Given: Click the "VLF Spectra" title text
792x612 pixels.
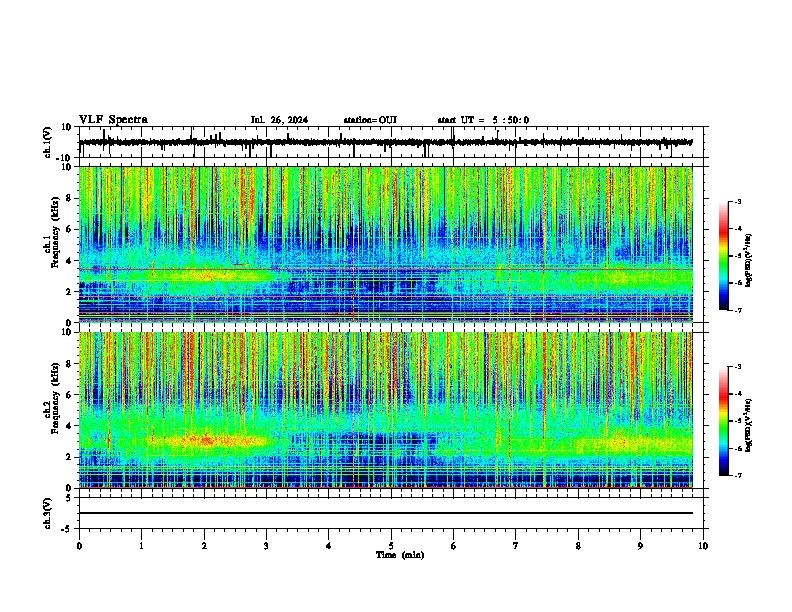Looking at the screenshot, I should point(113,120).
